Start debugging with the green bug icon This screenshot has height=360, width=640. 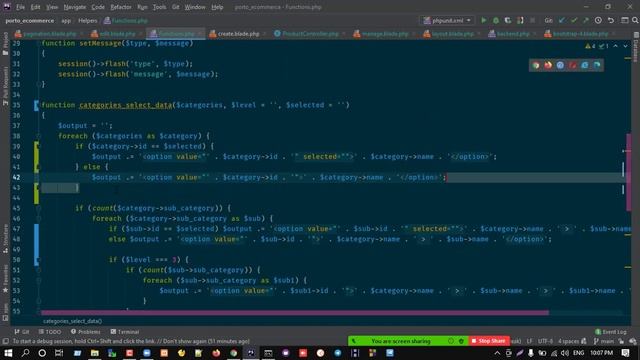pyautogui.click(x=496, y=20)
